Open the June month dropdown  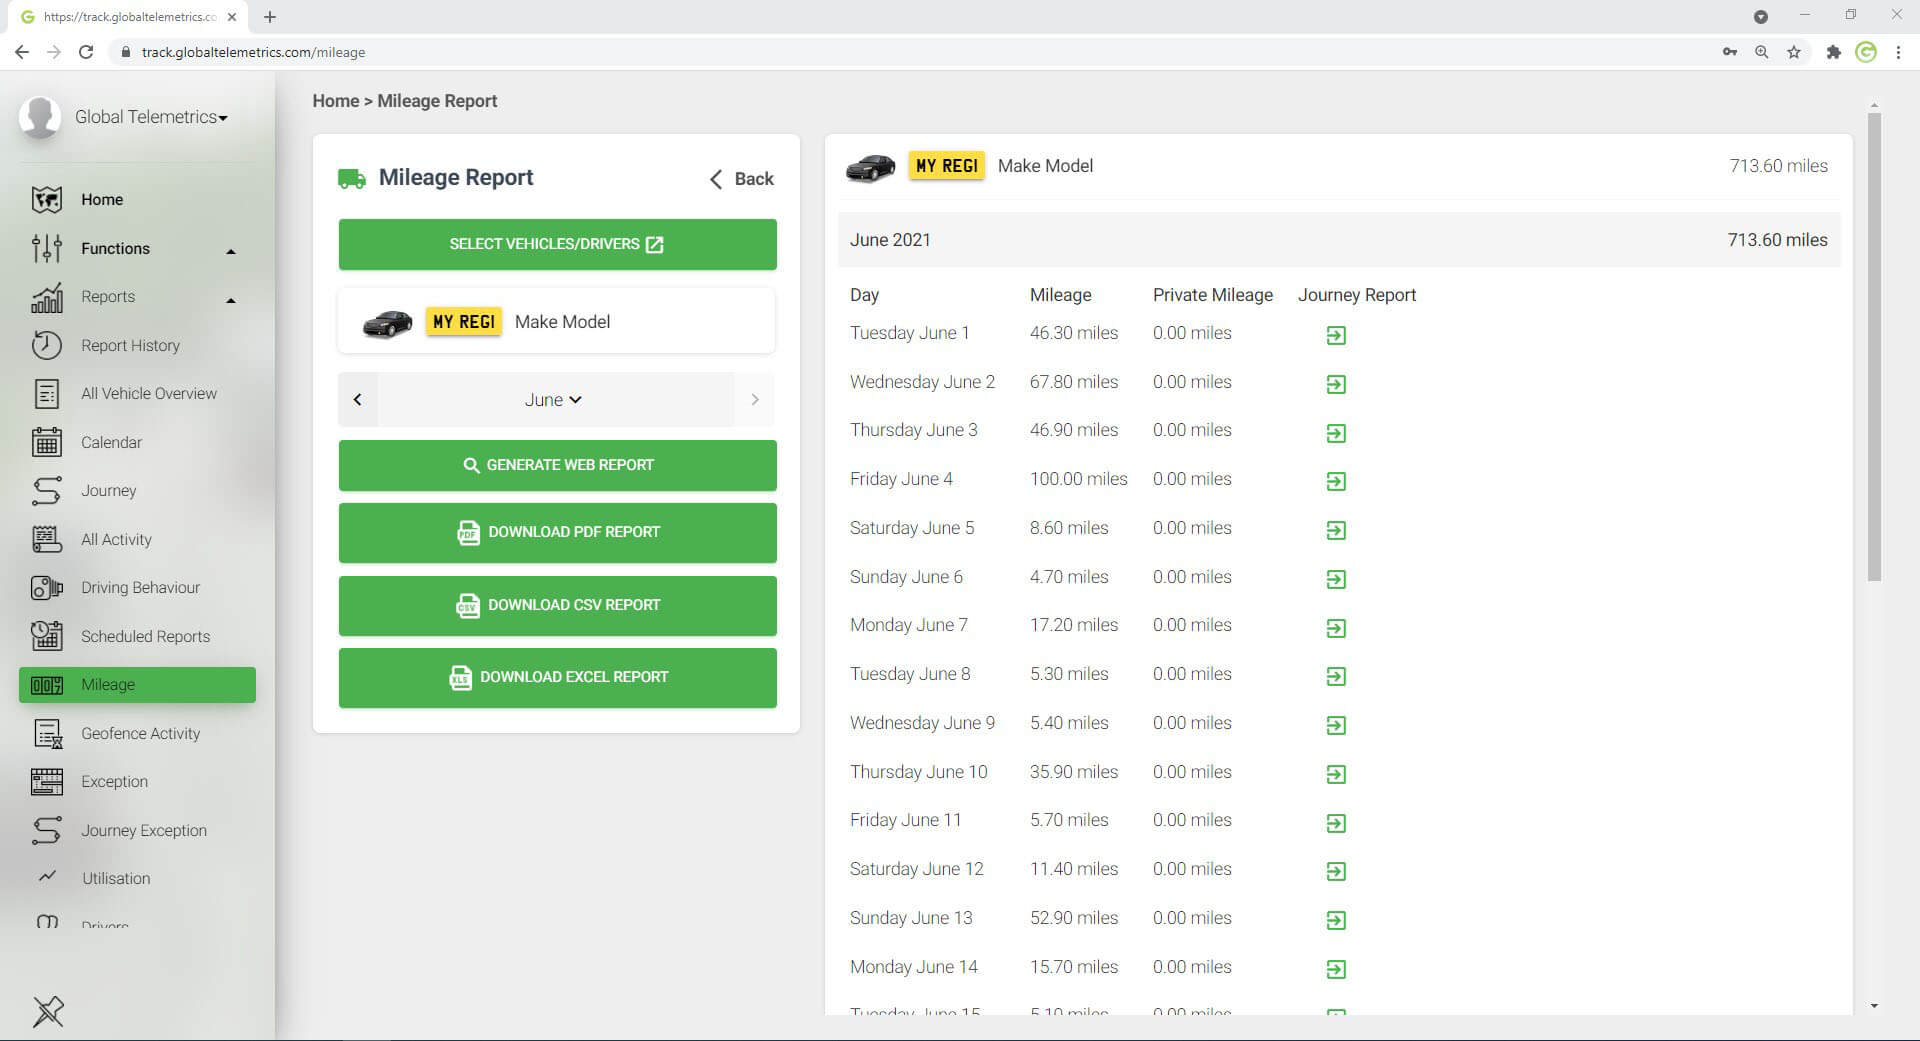click(x=553, y=400)
